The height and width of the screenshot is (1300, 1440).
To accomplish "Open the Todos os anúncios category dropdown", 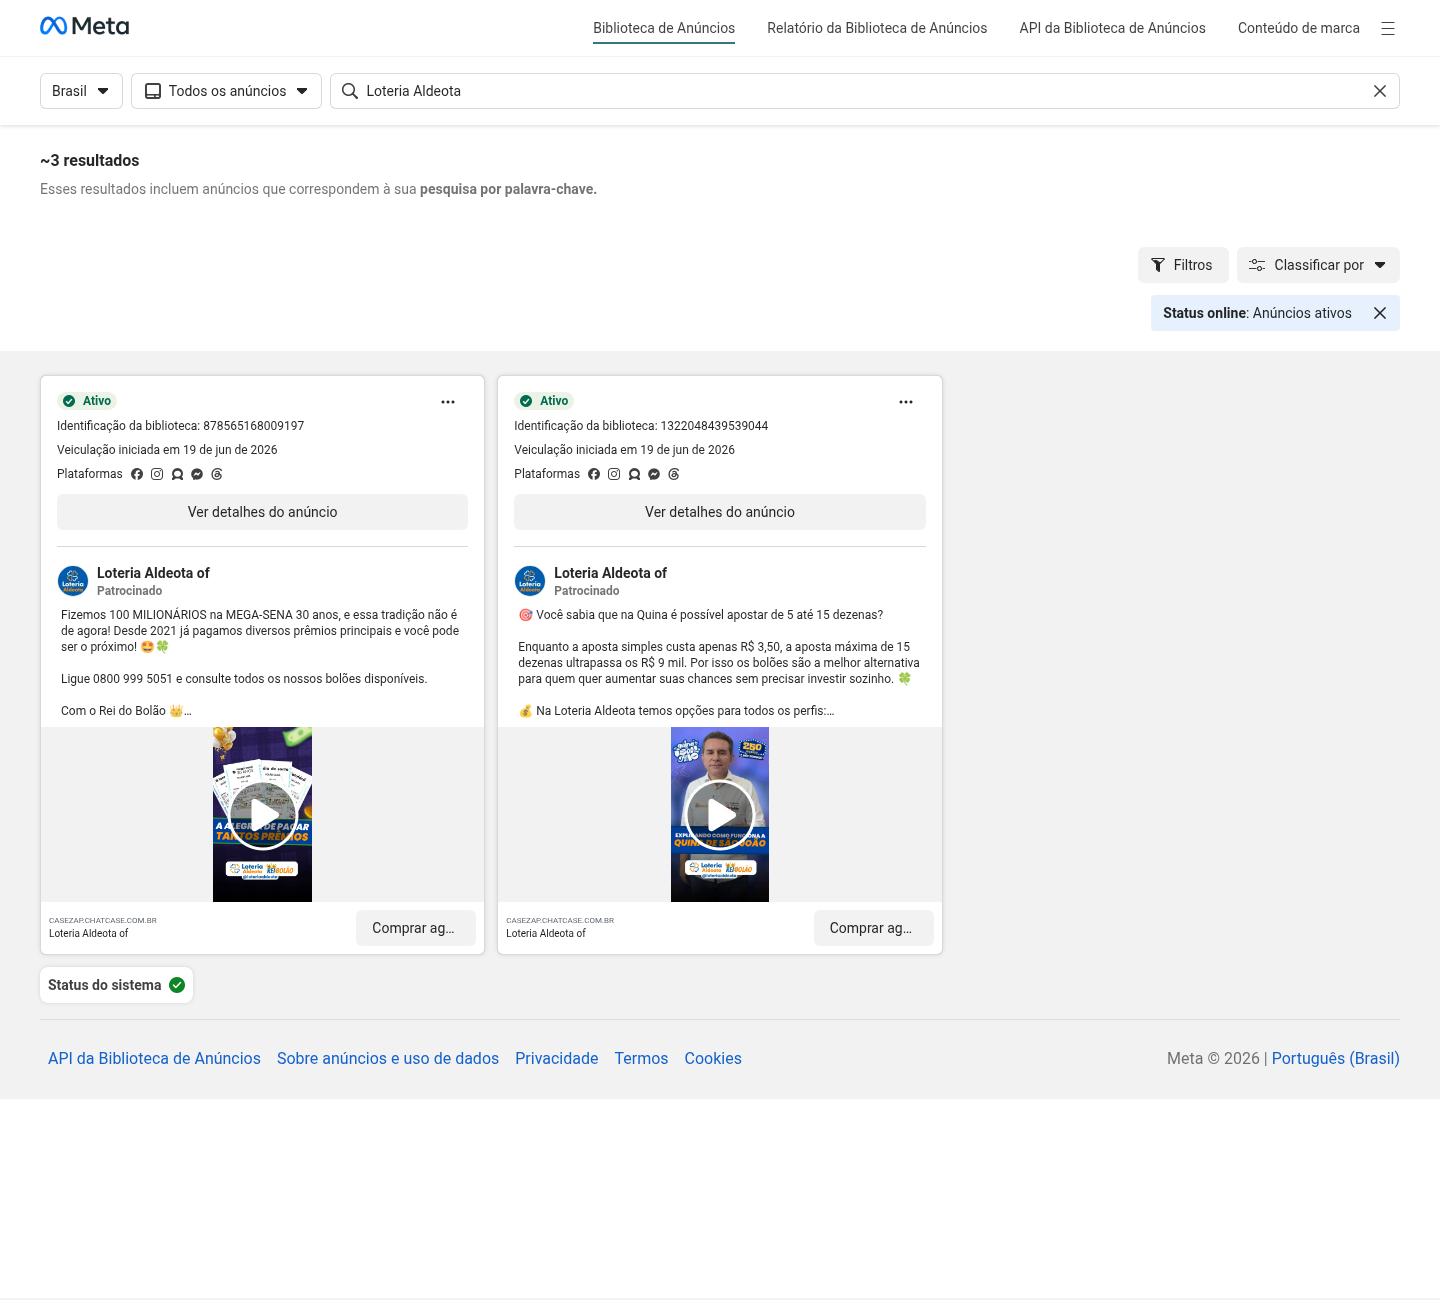I will point(226,91).
